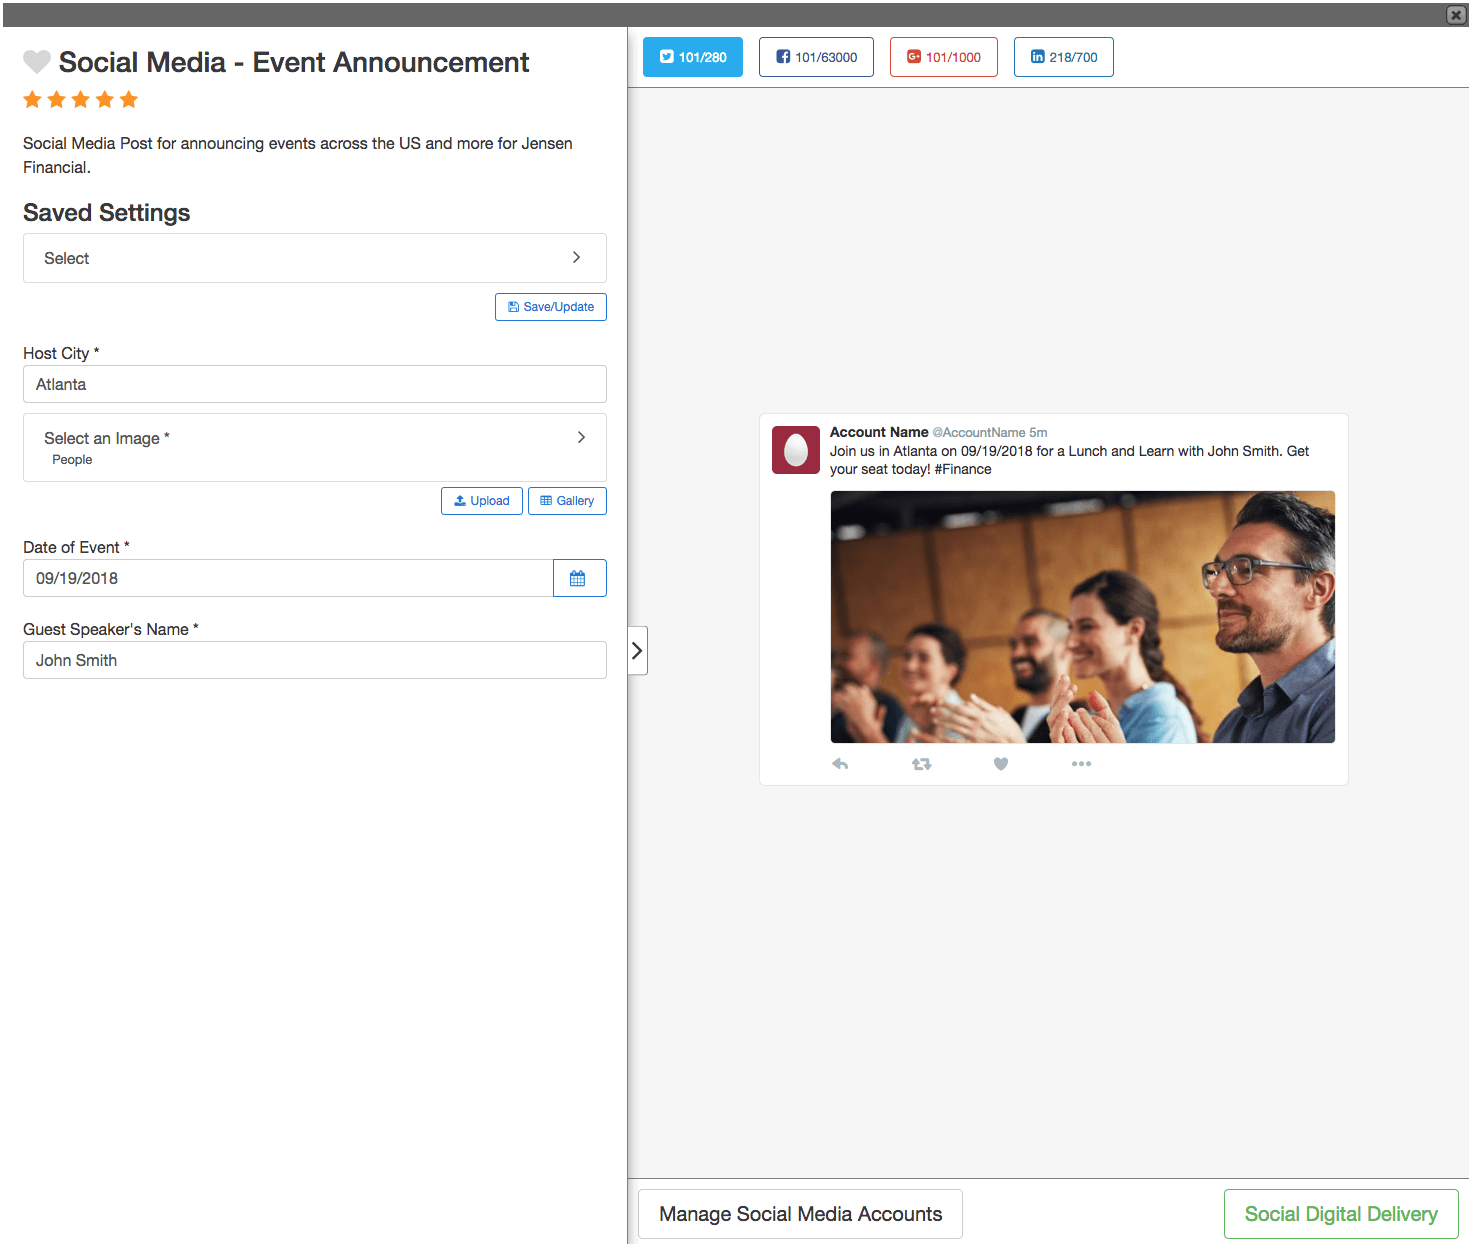The height and width of the screenshot is (1247, 1470).
Task: Open the Saved Settings Select dropdown
Action: pos(315,258)
